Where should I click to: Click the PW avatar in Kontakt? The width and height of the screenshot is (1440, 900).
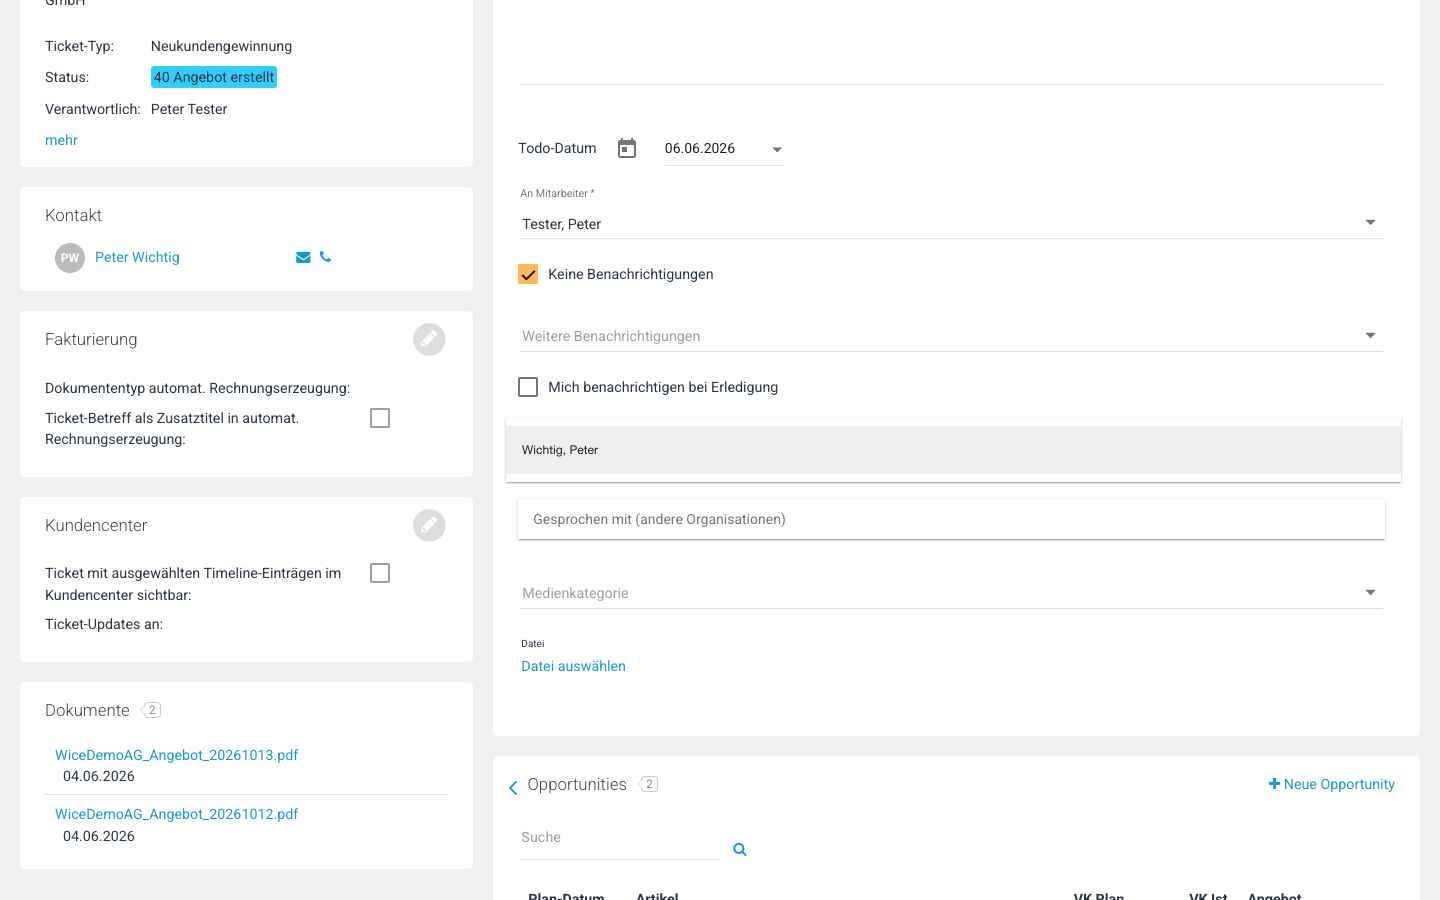click(x=70, y=258)
